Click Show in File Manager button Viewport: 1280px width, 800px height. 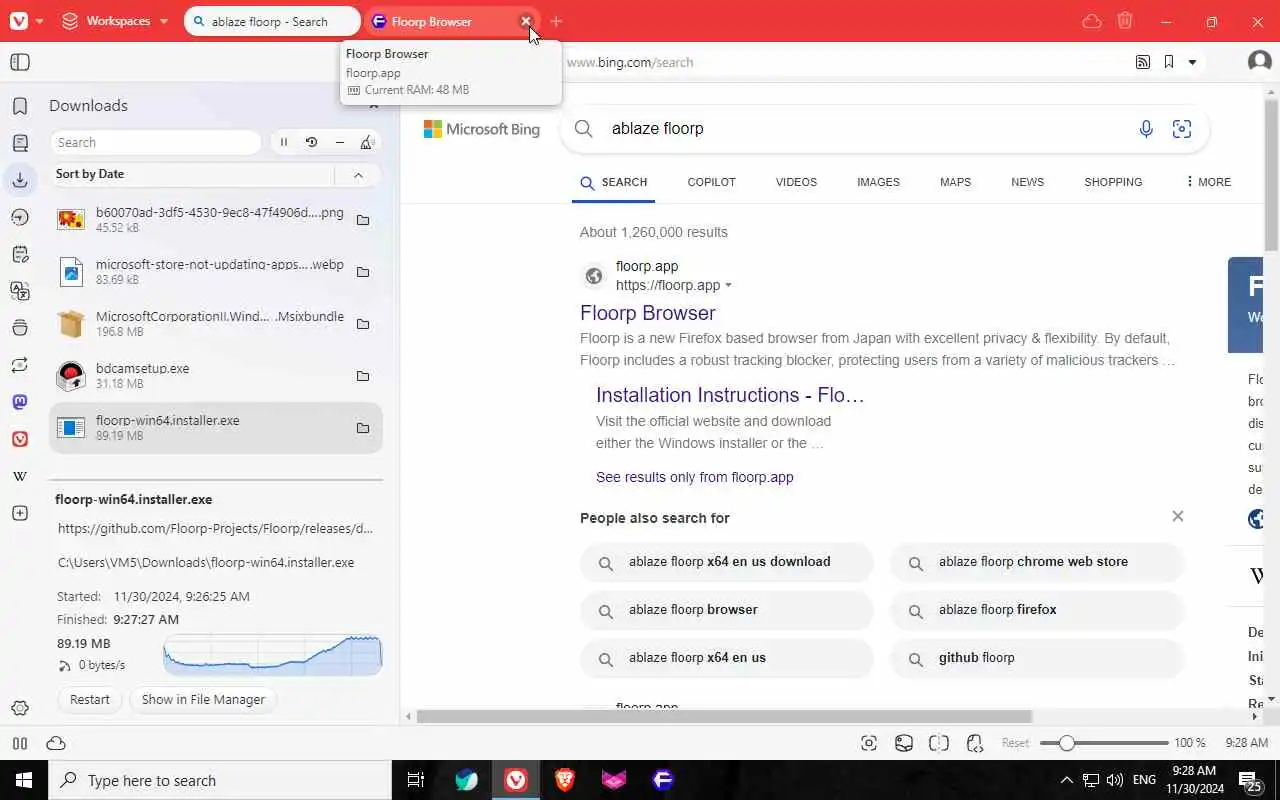(203, 699)
